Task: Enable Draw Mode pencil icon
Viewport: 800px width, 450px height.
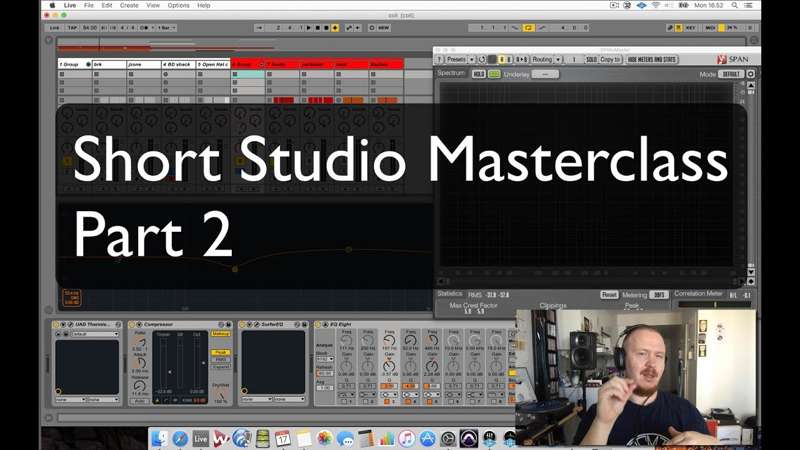Action: [x=670, y=28]
